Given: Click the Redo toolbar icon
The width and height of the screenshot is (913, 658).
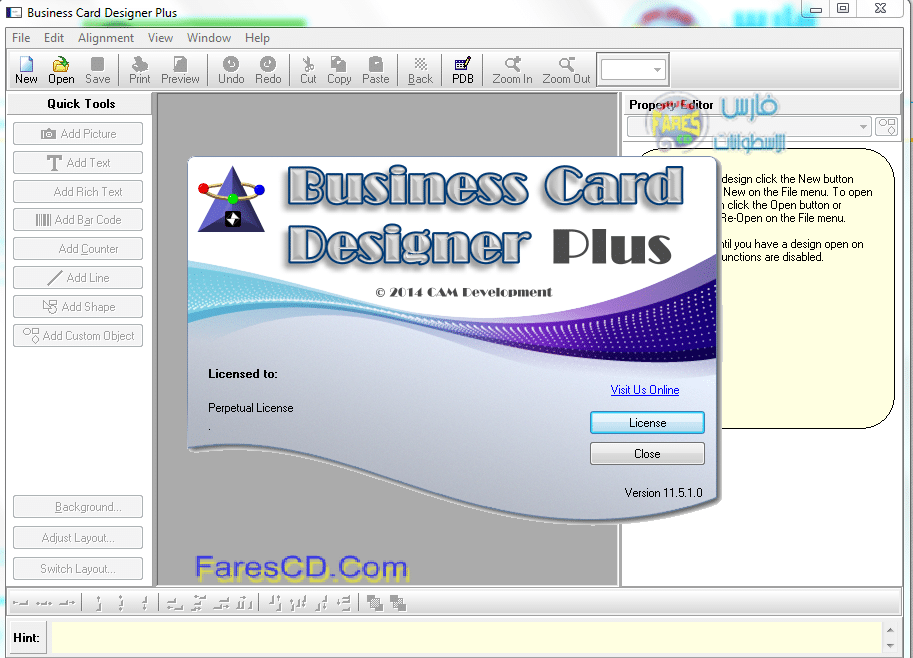Looking at the screenshot, I should [268, 70].
